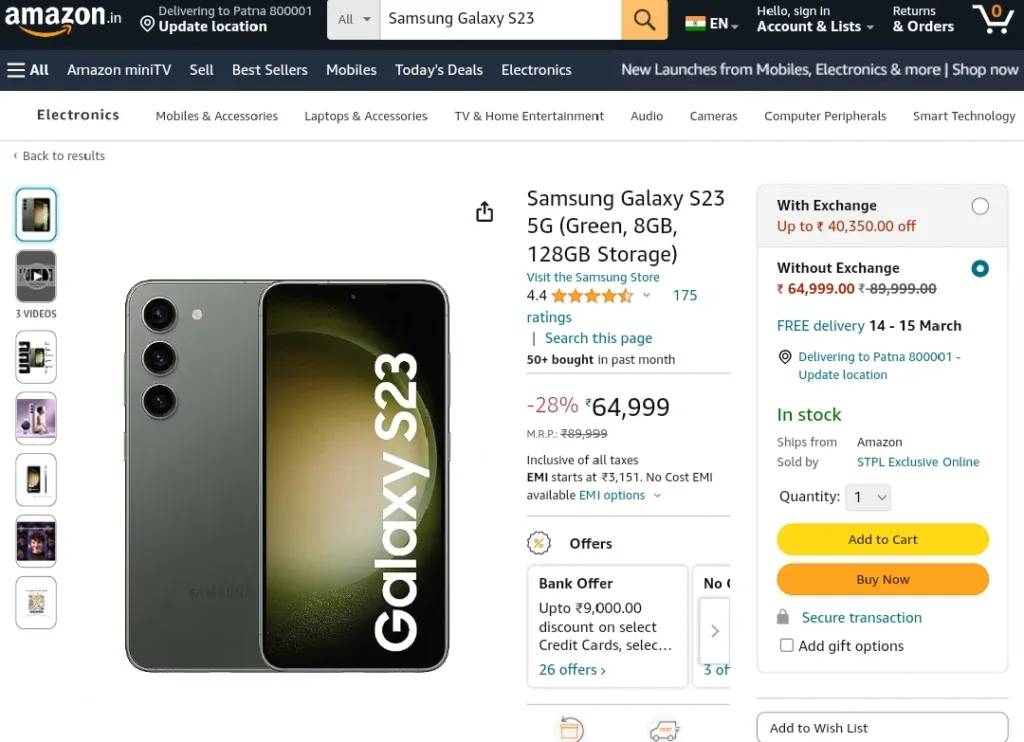1024x742 pixels.
Task: Expand the EMI options chevron
Action: tap(657, 495)
